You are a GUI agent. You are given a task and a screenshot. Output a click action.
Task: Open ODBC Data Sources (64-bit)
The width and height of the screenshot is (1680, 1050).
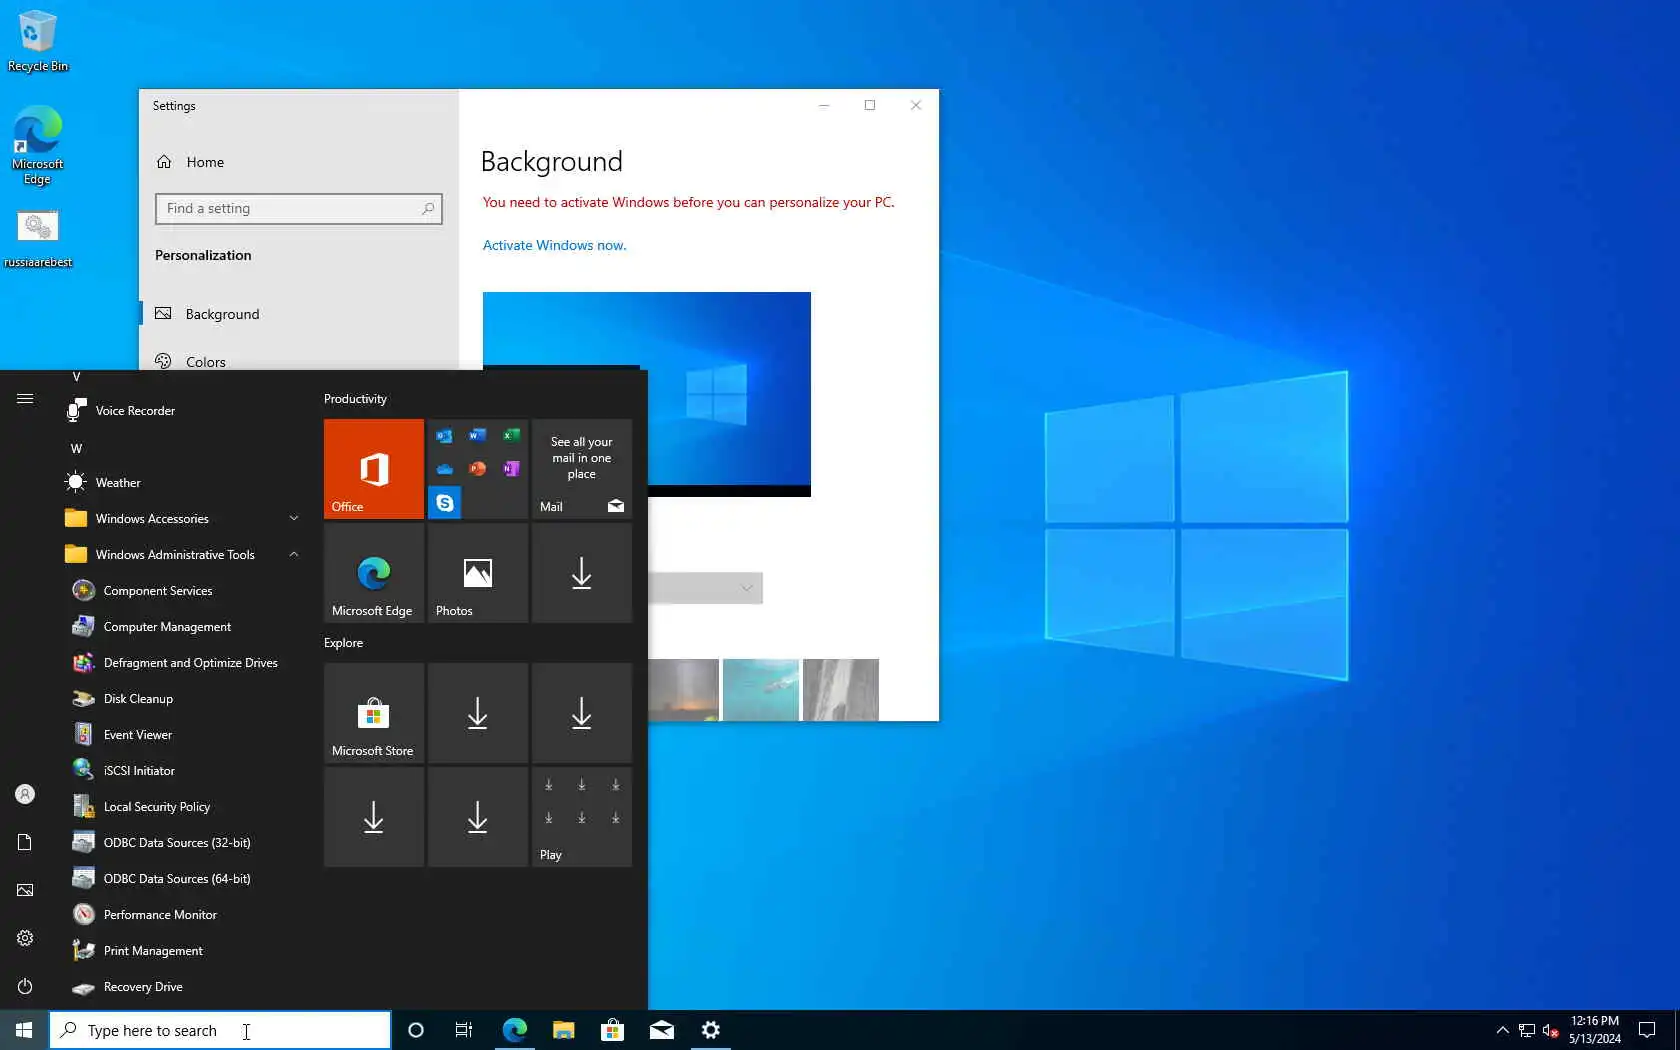(183, 879)
